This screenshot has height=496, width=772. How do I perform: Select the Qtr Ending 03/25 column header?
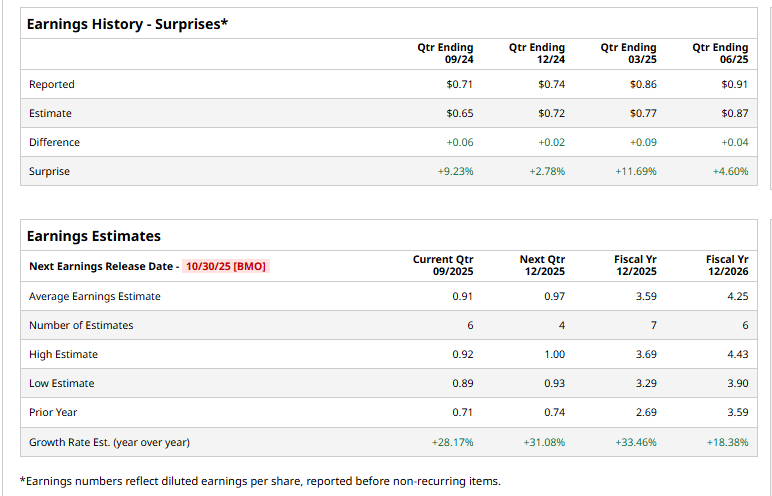pos(629,53)
